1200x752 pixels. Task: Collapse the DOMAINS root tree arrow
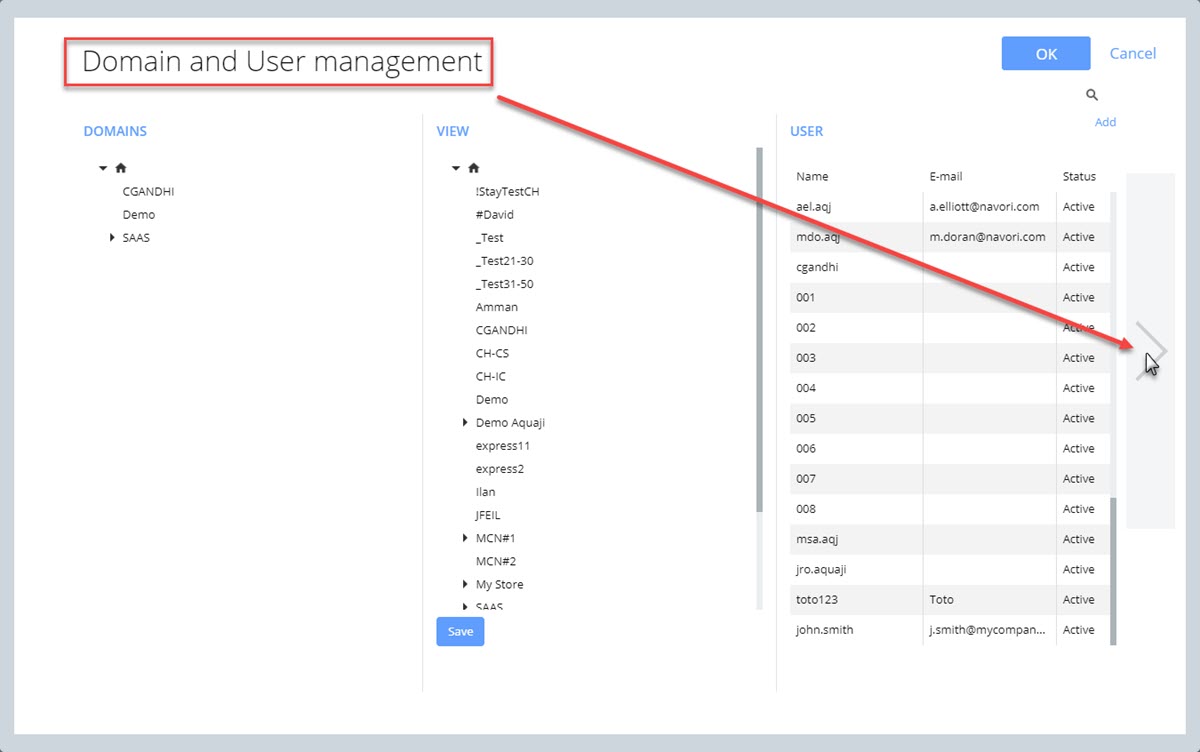tap(103, 169)
